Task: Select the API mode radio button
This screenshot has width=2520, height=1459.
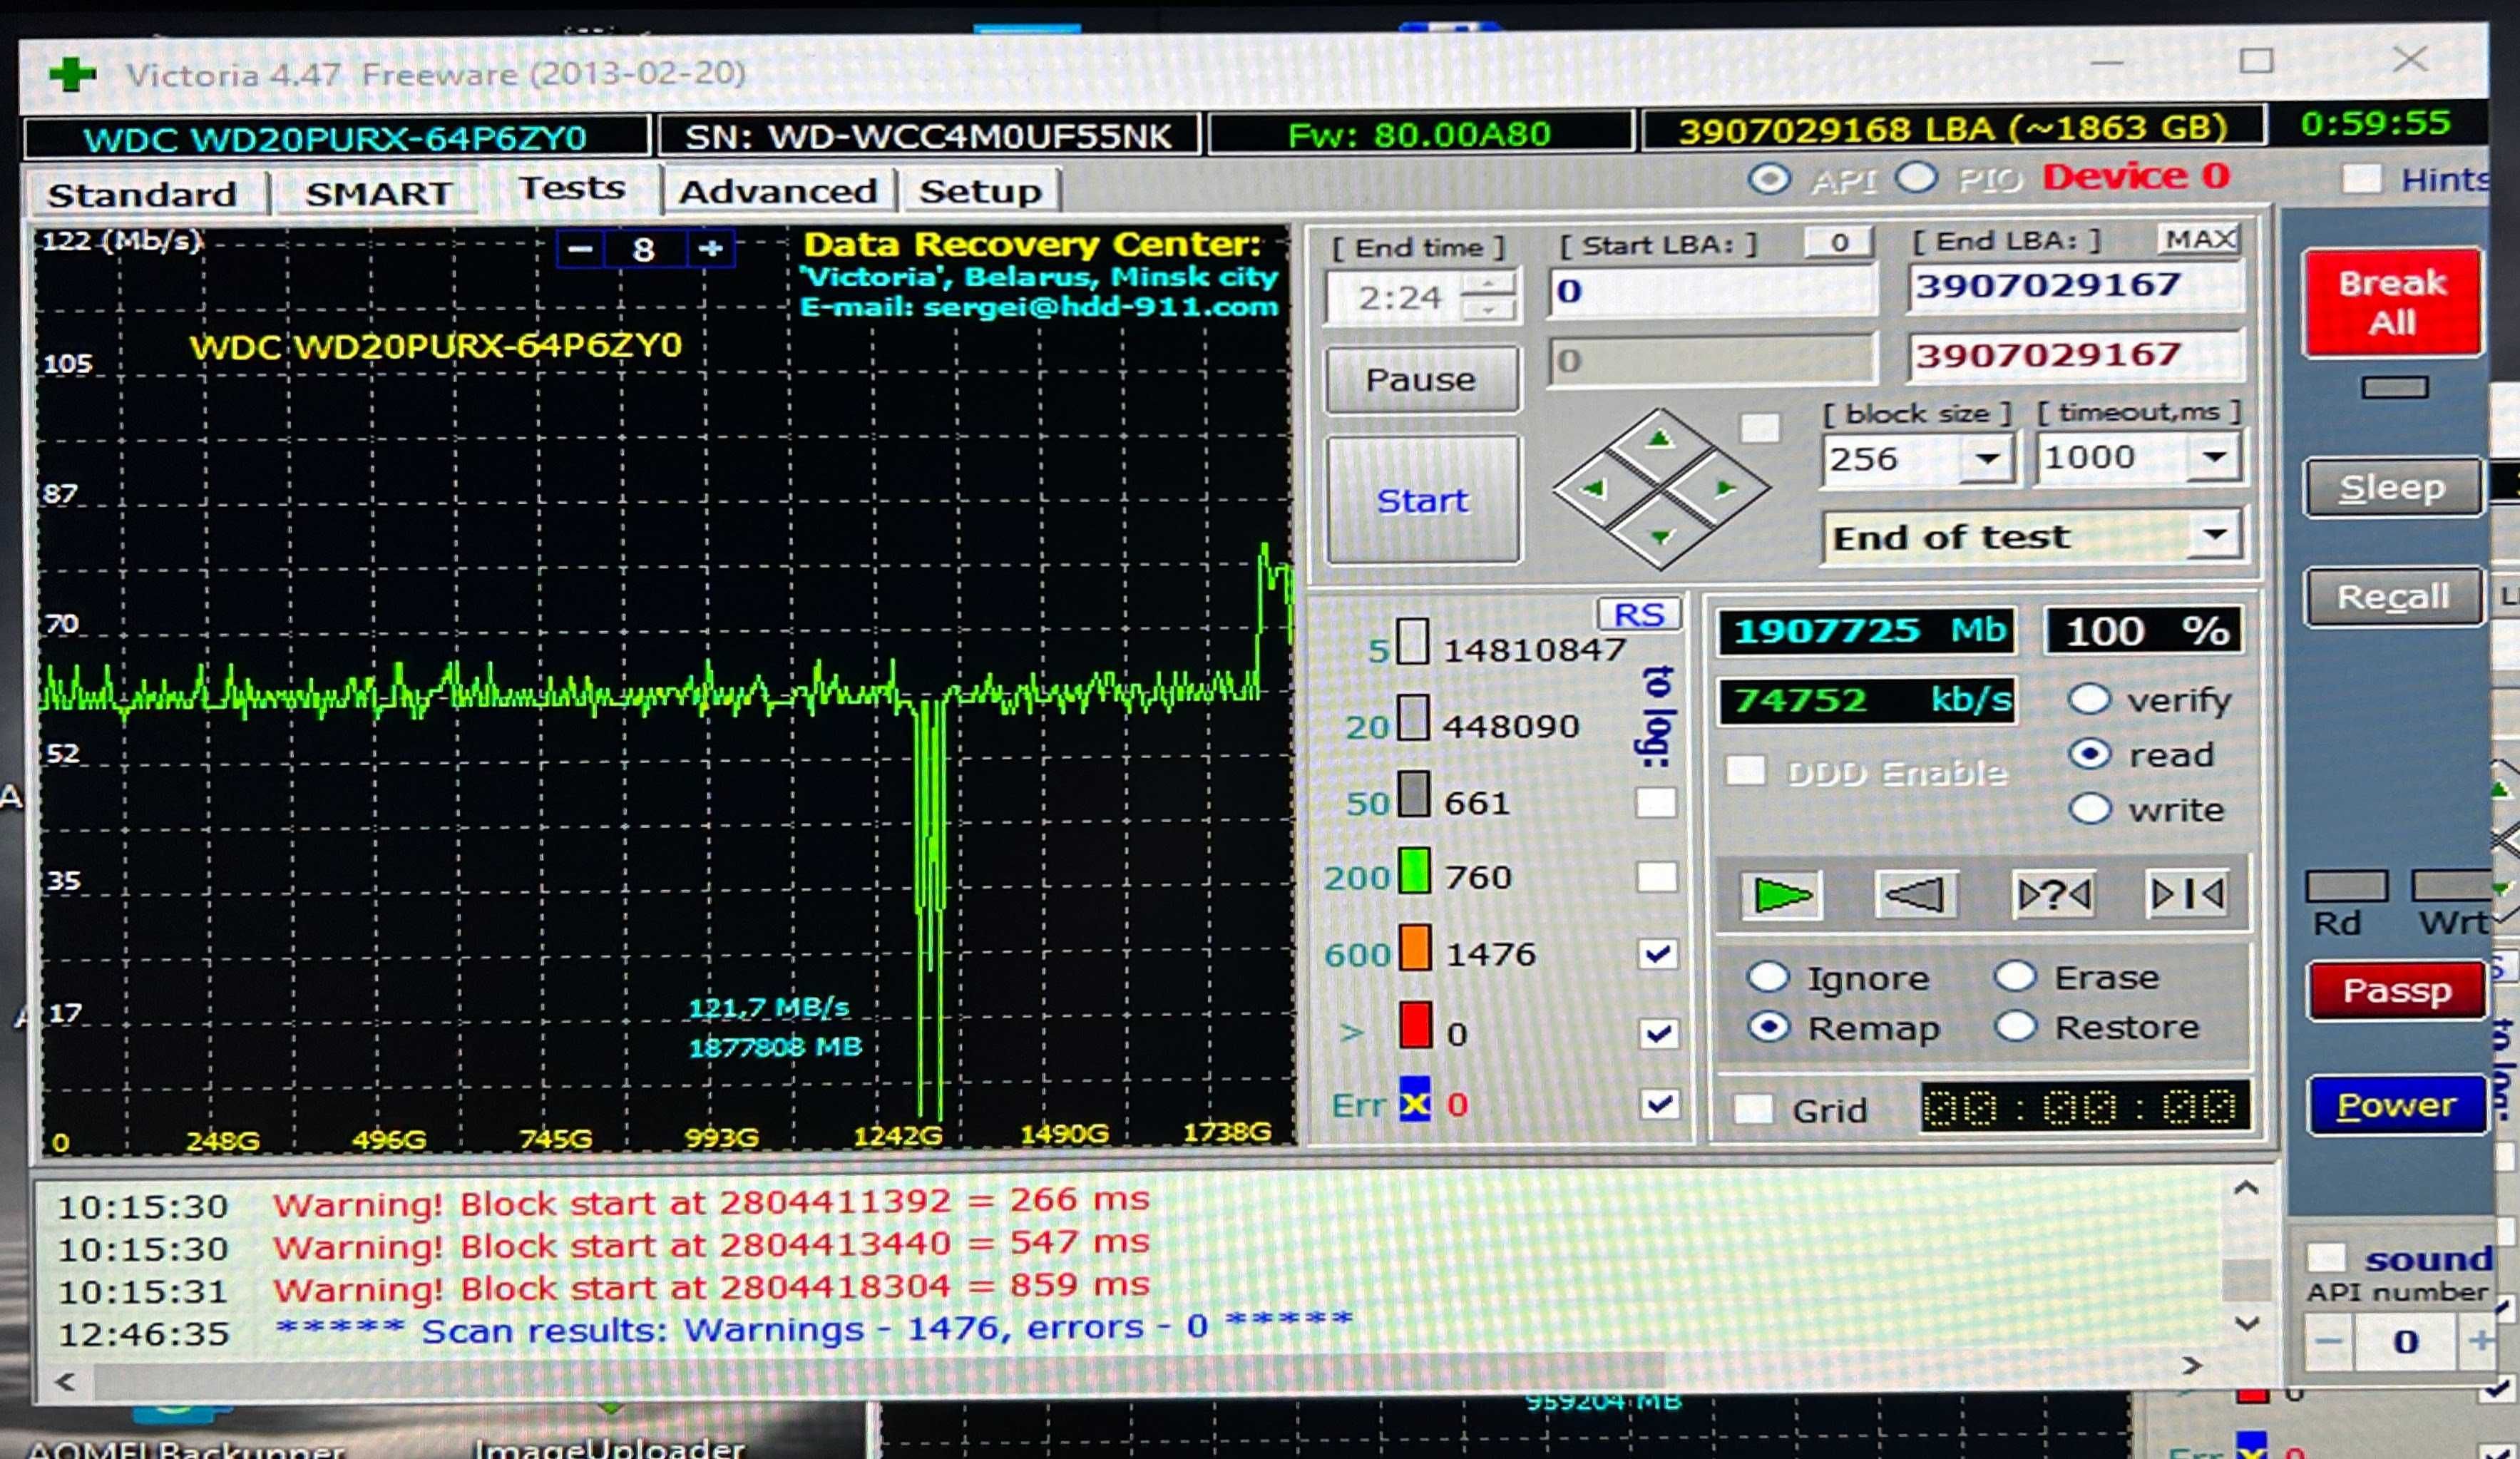Action: [x=1769, y=180]
